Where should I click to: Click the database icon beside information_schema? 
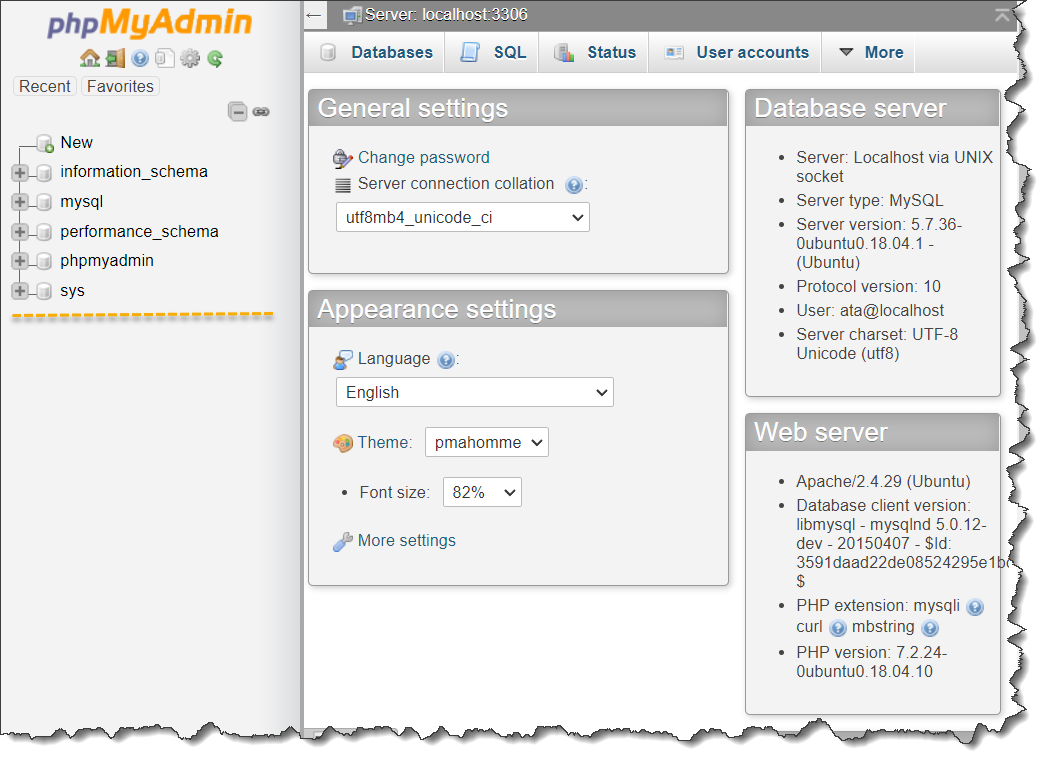pyautogui.click(x=44, y=173)
